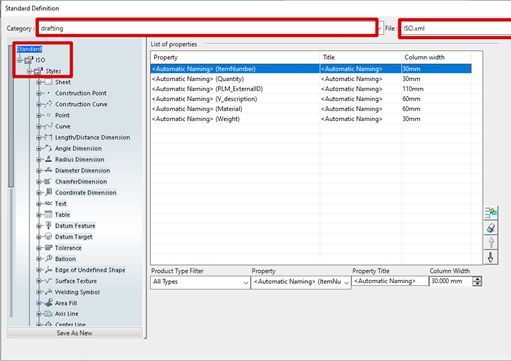Select the Axis Line tree label

[x=67, y=314]
